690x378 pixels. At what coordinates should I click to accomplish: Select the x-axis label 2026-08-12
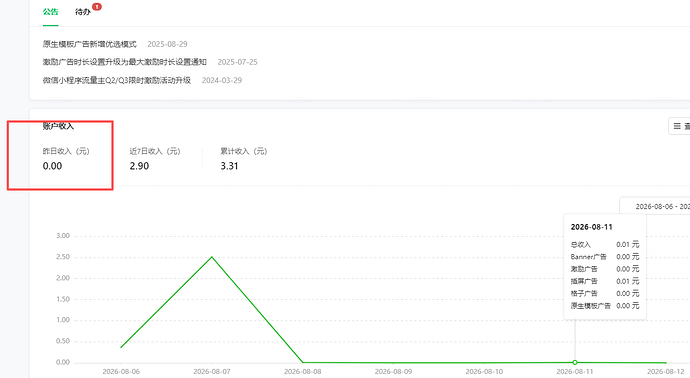tap(666, 372)
